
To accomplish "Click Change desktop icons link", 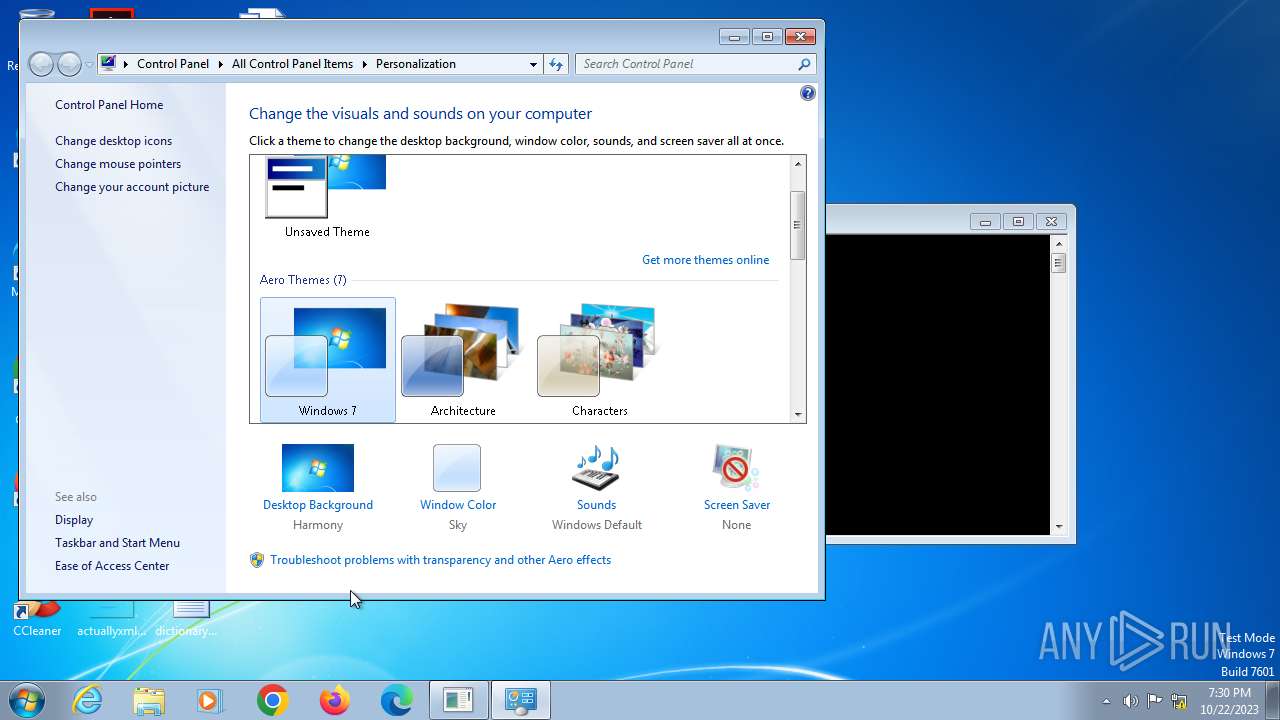I will (x=114, y=141).
